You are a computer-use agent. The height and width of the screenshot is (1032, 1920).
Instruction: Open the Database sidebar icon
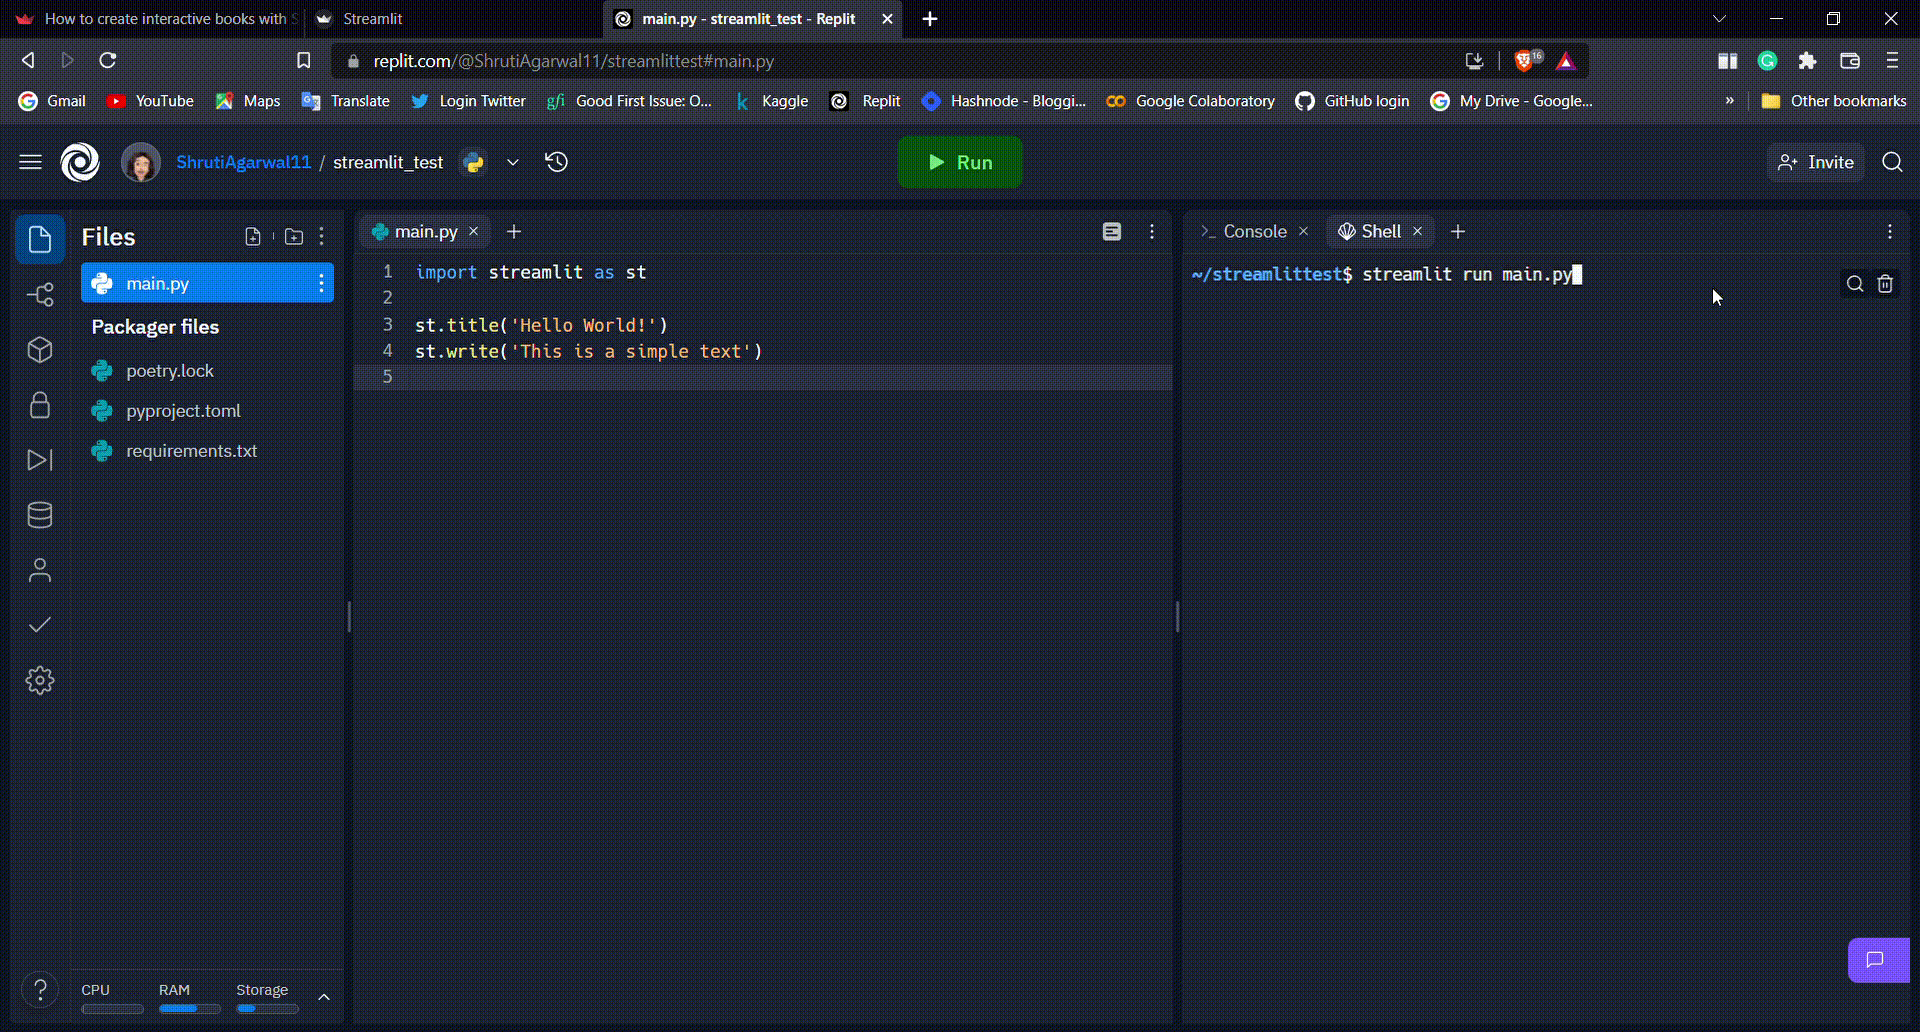pyautogui.click(x=40, y=515)
